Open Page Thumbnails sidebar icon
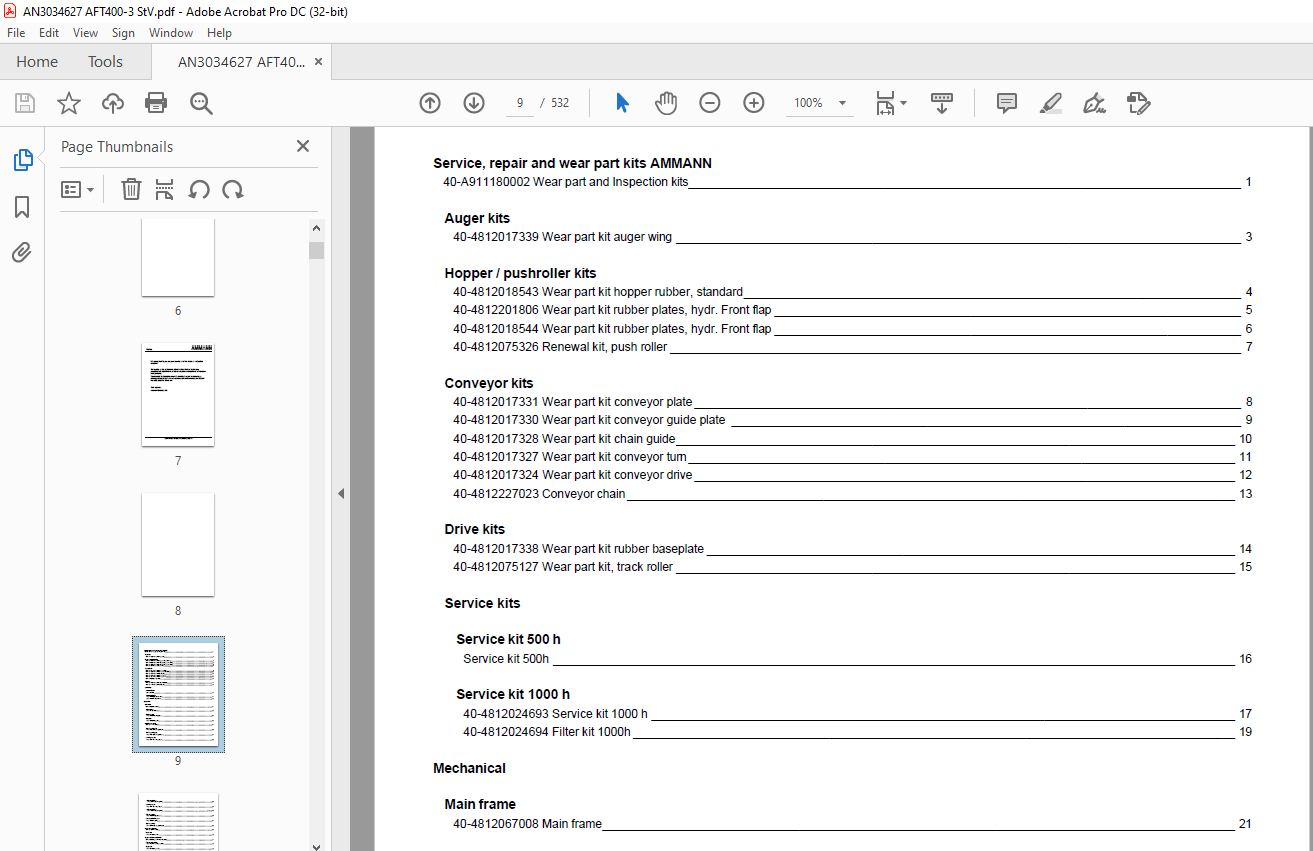 point(22,159)
